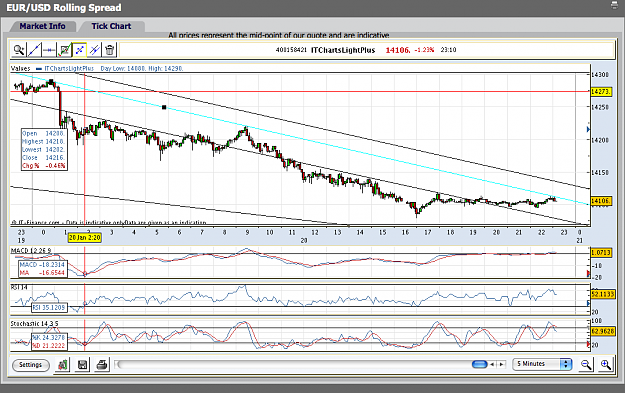Click the MACD 12 26 9 panel title
625x393 pixels.
pos(31,251)
